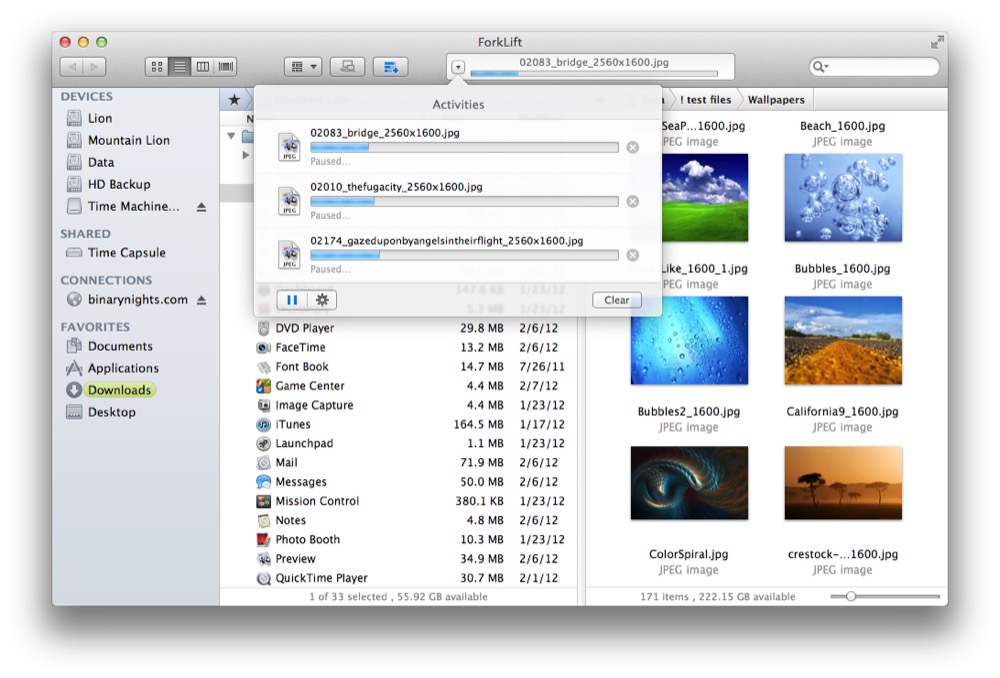Cancel the 02010_thefugacity transfer
Screen dimensions: 1000x678
tap(632, 201)
